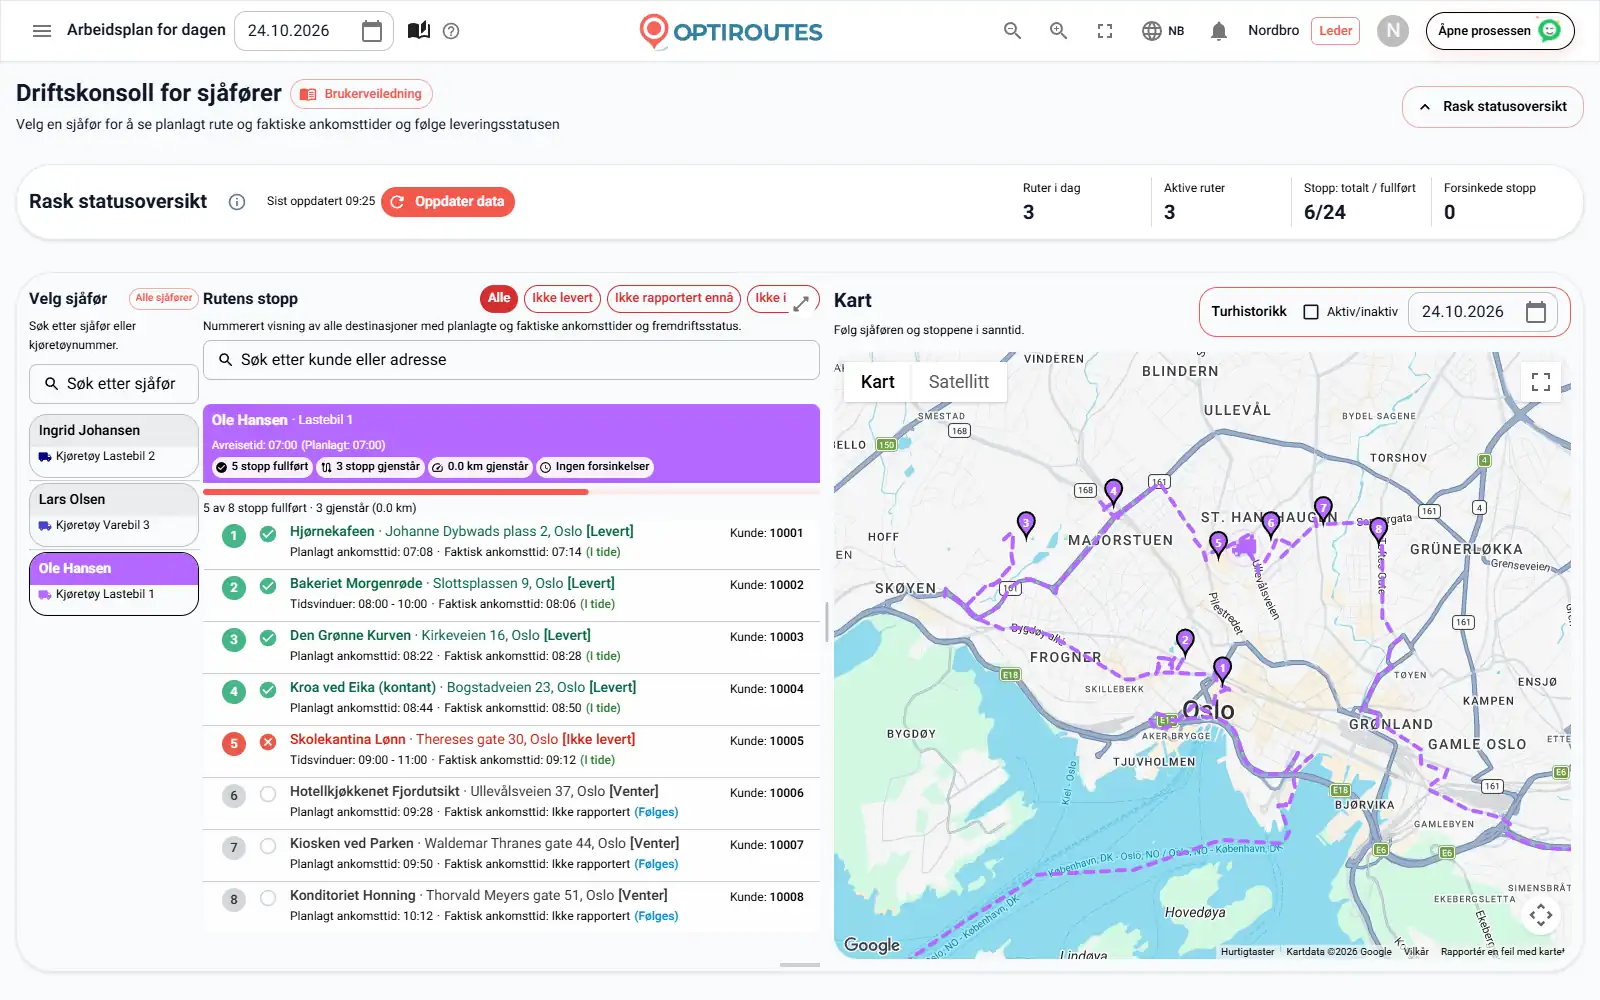Open Turhistorikk date field 24.10.2026
The height and width of the screenshot is (1000, 1600).
pos(1483,312)
